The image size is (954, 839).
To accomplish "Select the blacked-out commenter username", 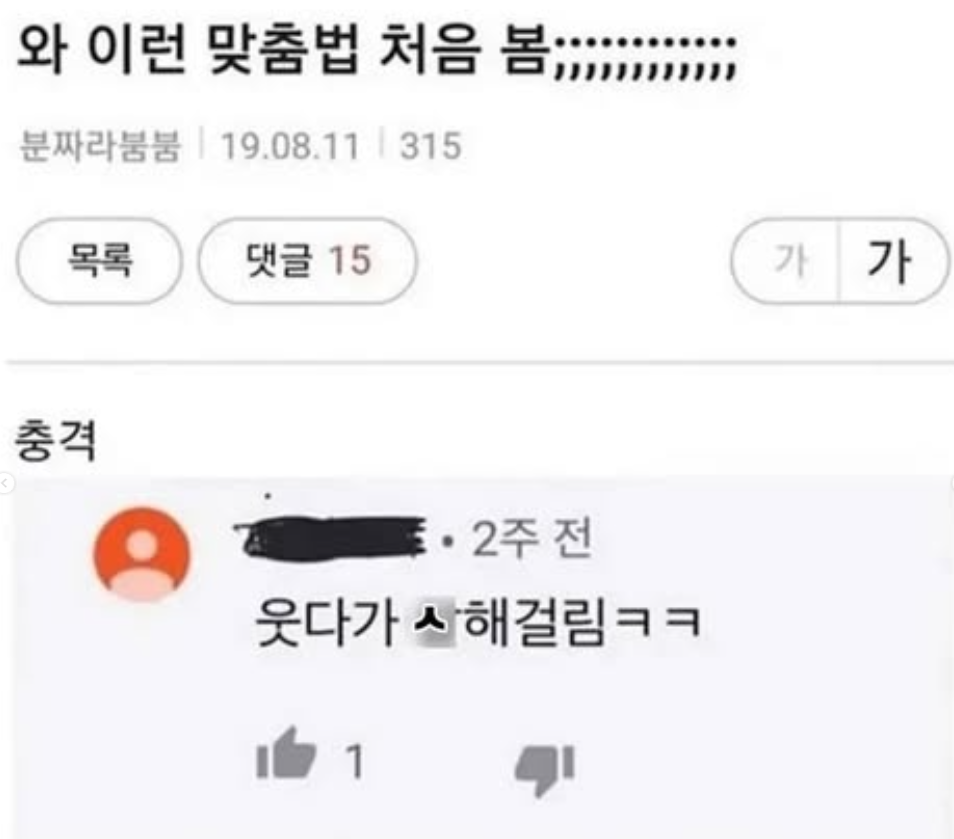I will coord(332,537).
